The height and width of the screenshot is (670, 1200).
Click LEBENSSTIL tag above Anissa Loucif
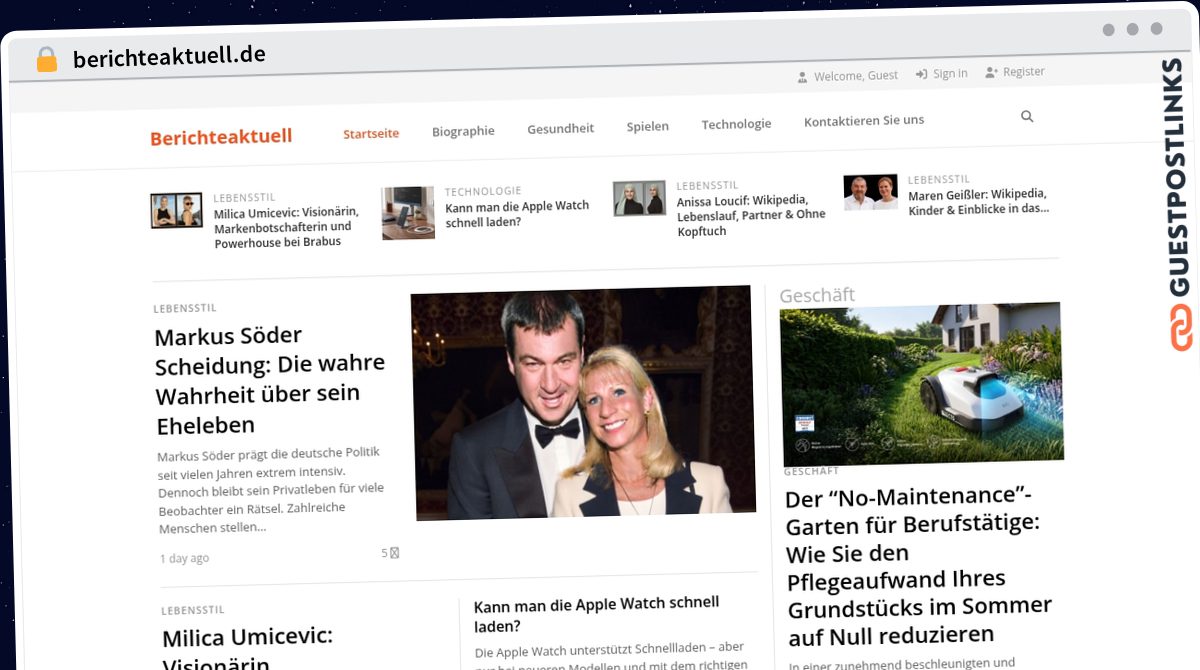pos(707,185)
